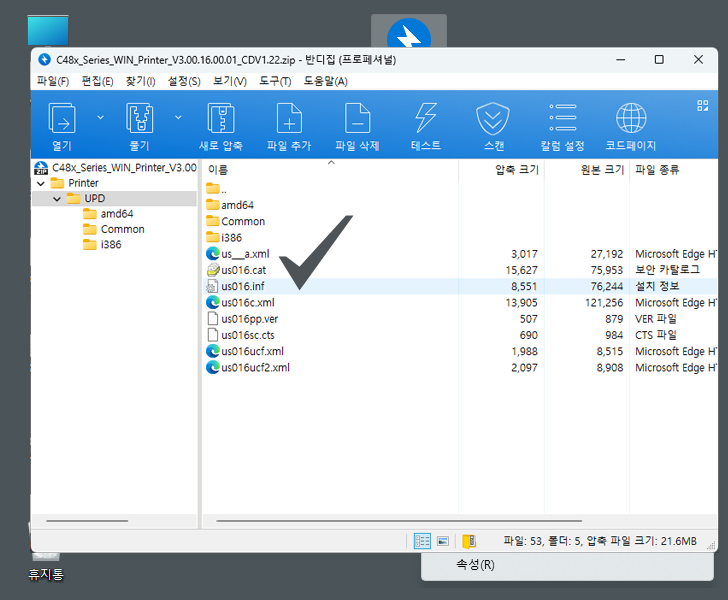Switch to details list view icon
Image resolution: width=728 pixels, height=600 pixels.
pos(422,541)
